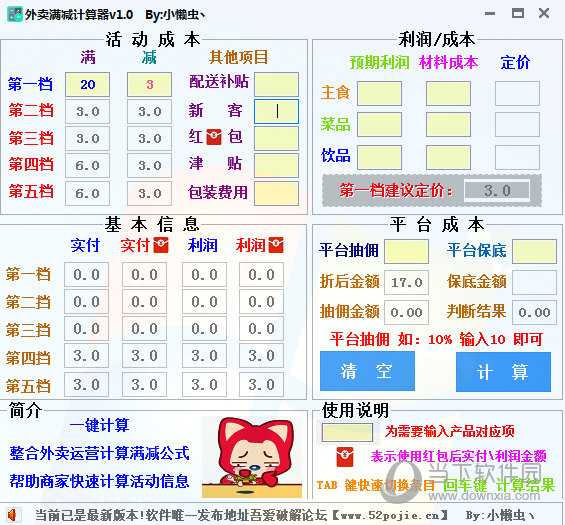Click the 平台保底 input field
The width and height of the screenshot is (565, 525).
(534, 251)
